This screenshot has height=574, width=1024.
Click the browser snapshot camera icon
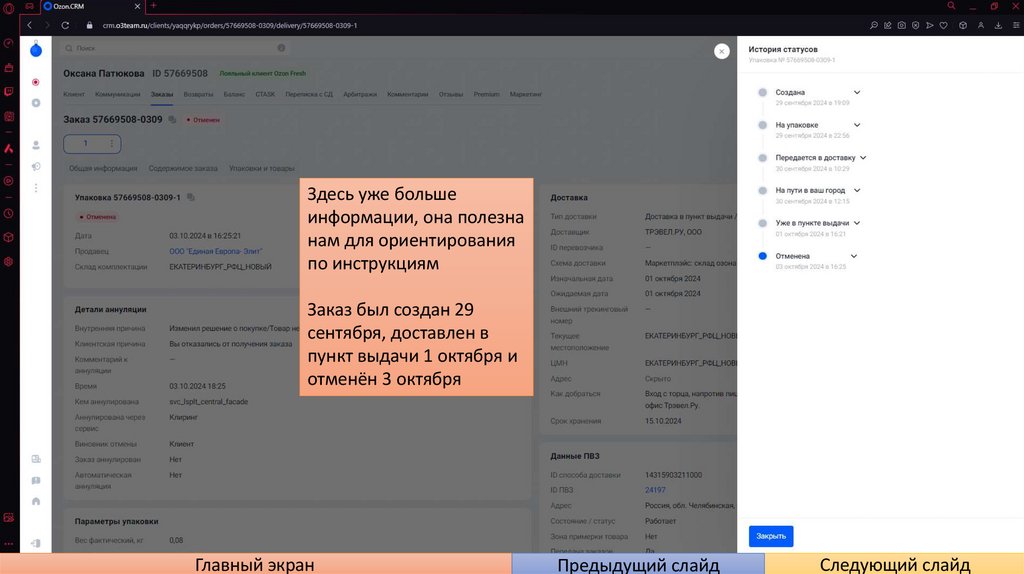pos(902,25)
